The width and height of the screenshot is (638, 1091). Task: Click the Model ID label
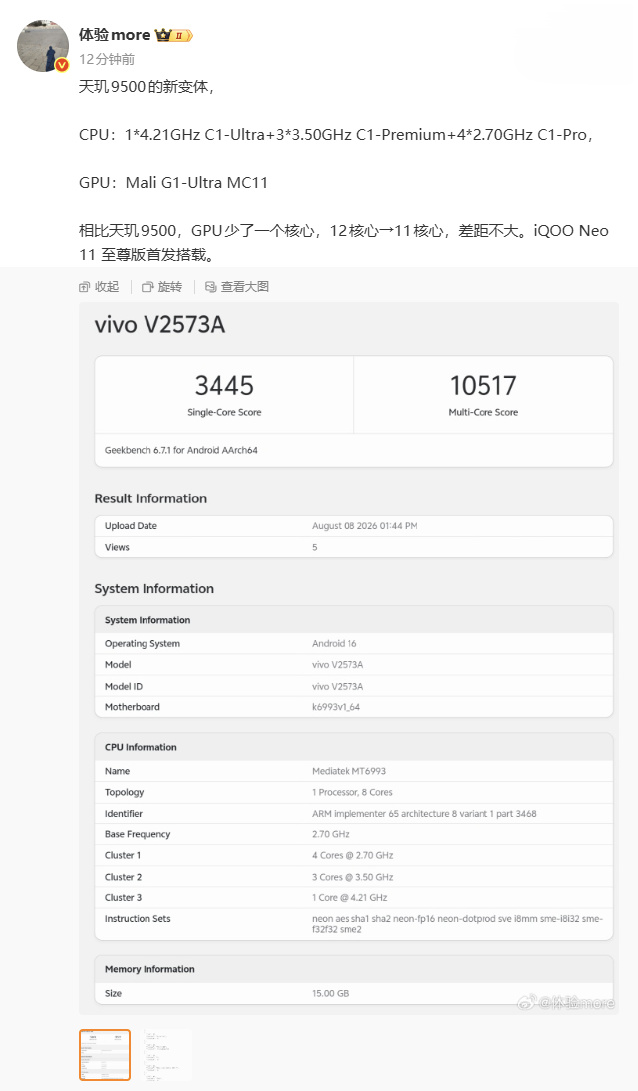point(124,686)
